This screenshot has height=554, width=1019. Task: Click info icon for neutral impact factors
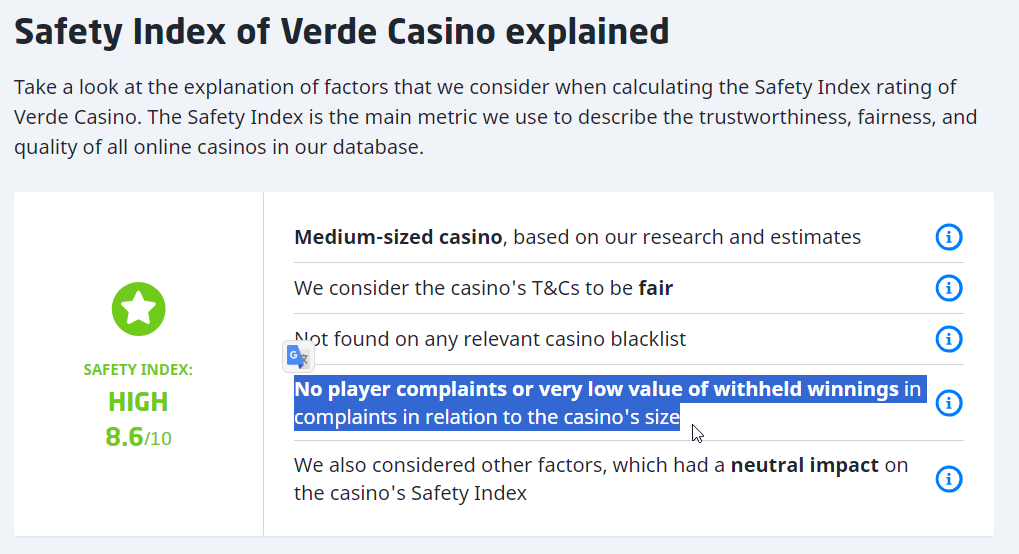(948, 479)
